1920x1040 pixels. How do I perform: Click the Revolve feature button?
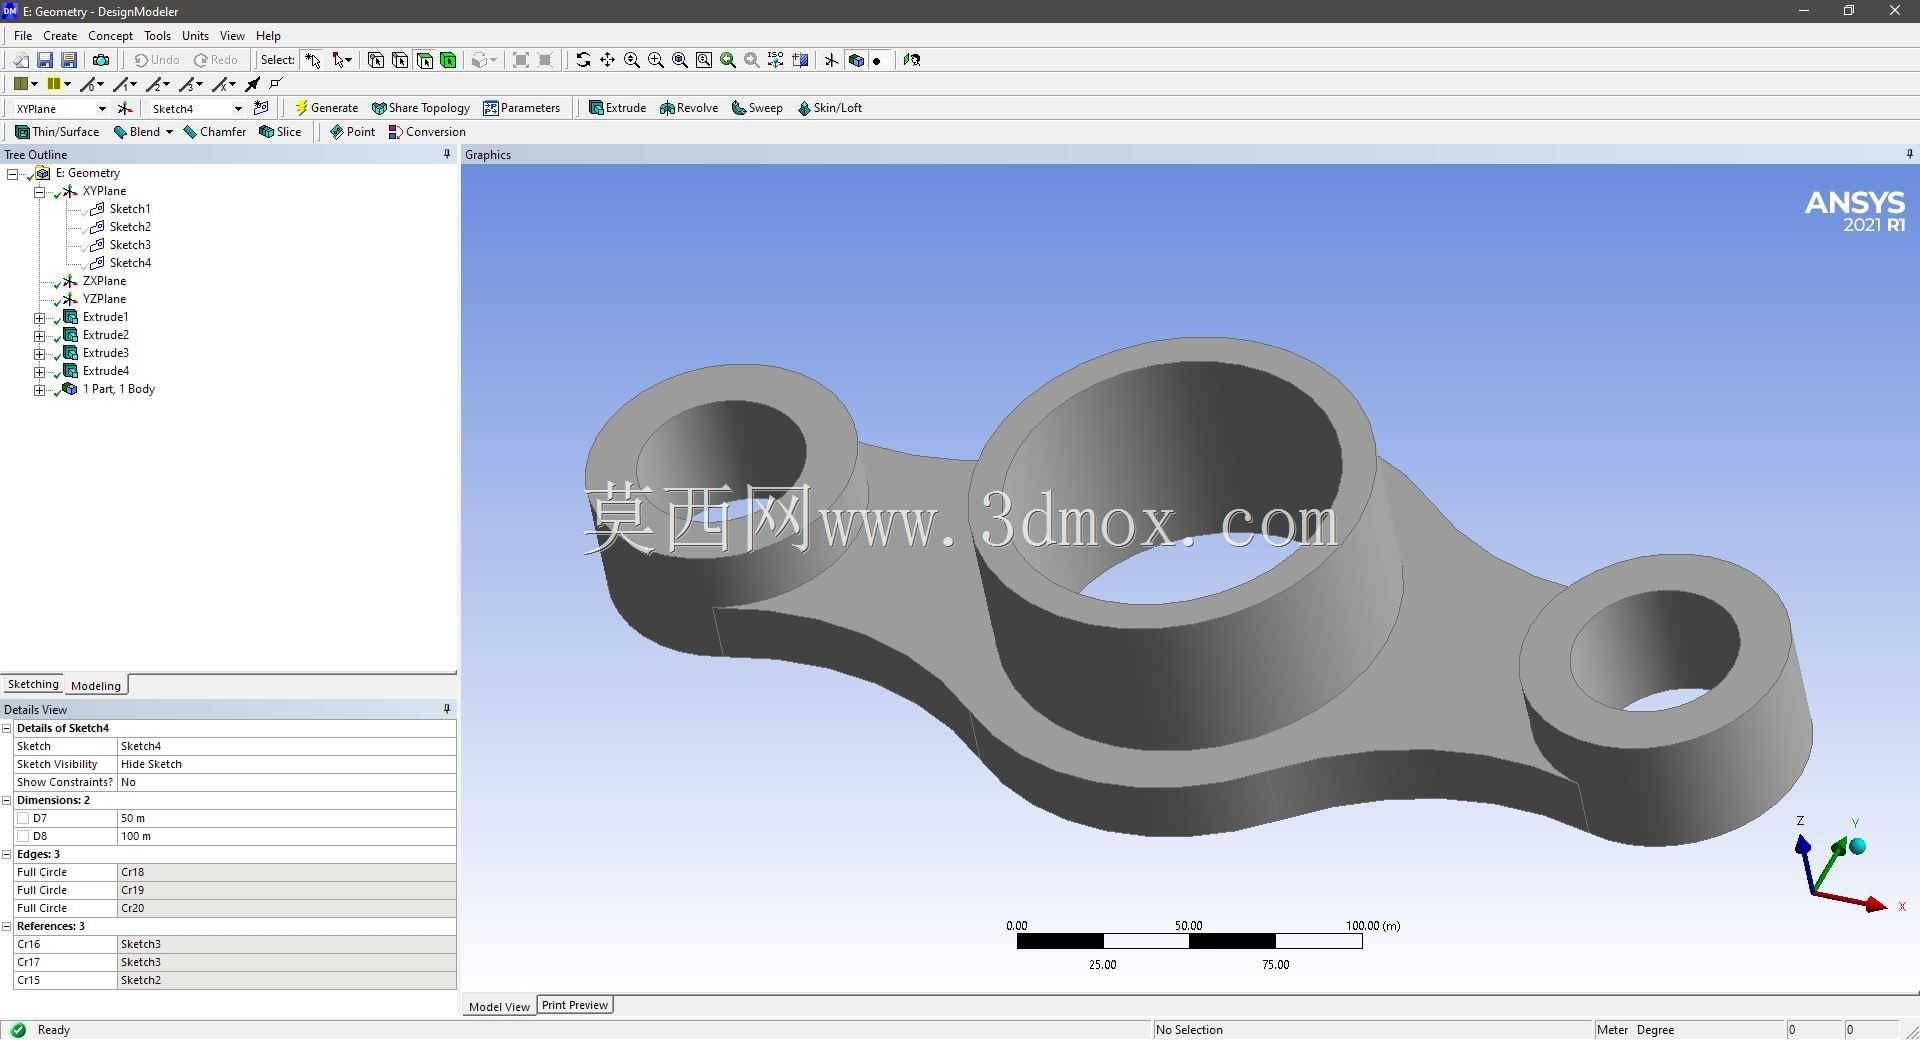point(689,108)
